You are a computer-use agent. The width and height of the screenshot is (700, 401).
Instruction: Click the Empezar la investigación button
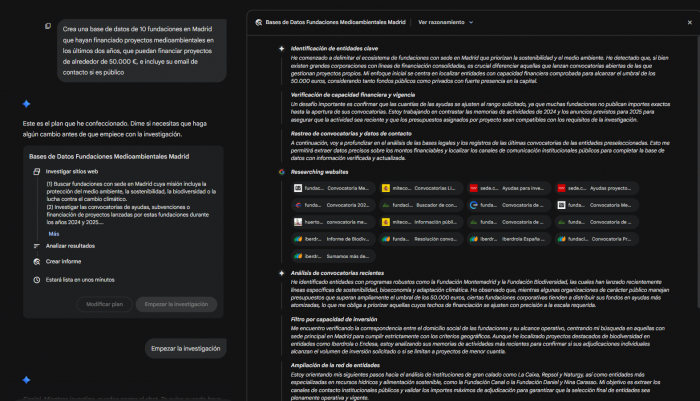(x=175, y=304)
